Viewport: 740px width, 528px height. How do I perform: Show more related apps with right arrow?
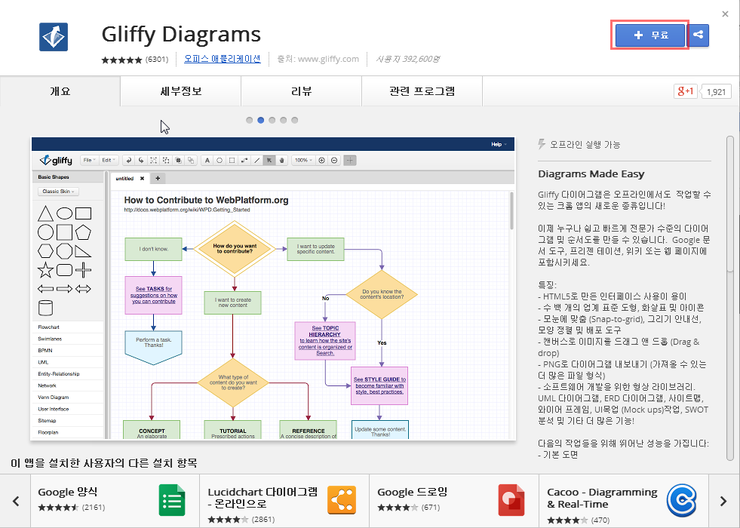723,501
